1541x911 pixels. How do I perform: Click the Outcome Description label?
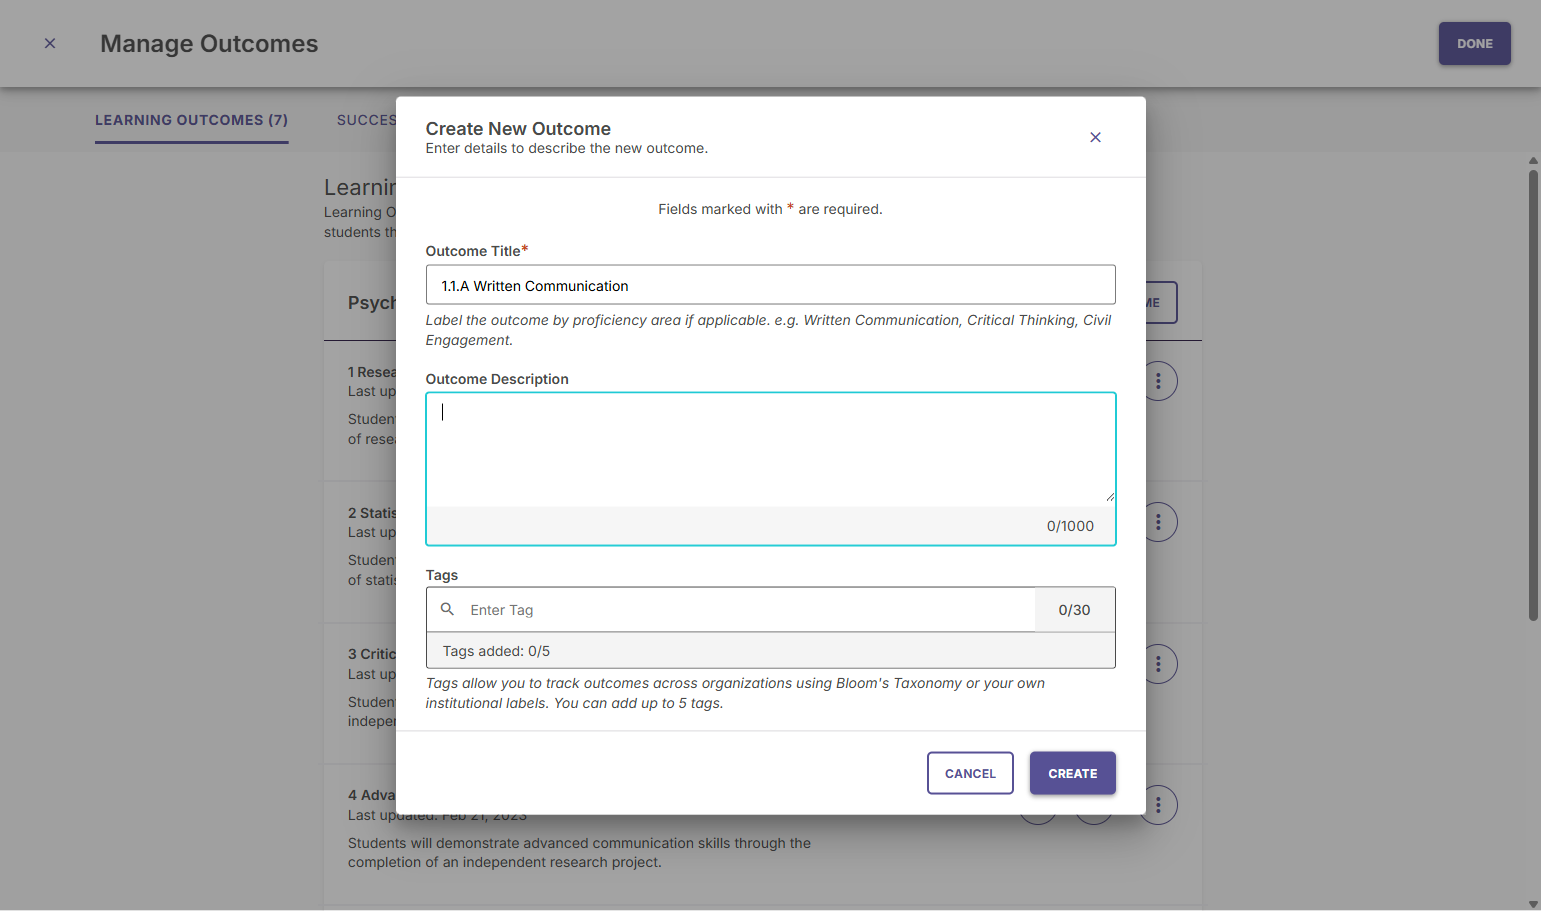pos(497,379)
